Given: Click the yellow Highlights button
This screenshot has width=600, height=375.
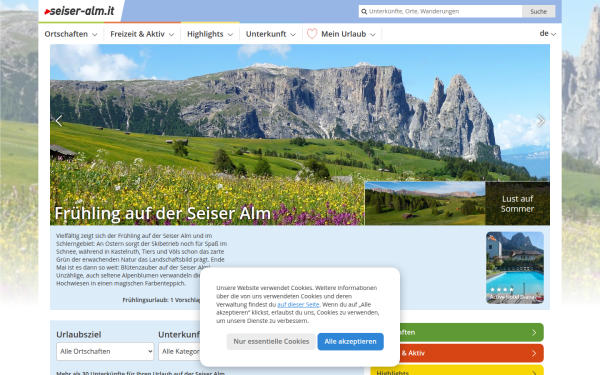Looking at the screenshot, I should tap(457, 370).
